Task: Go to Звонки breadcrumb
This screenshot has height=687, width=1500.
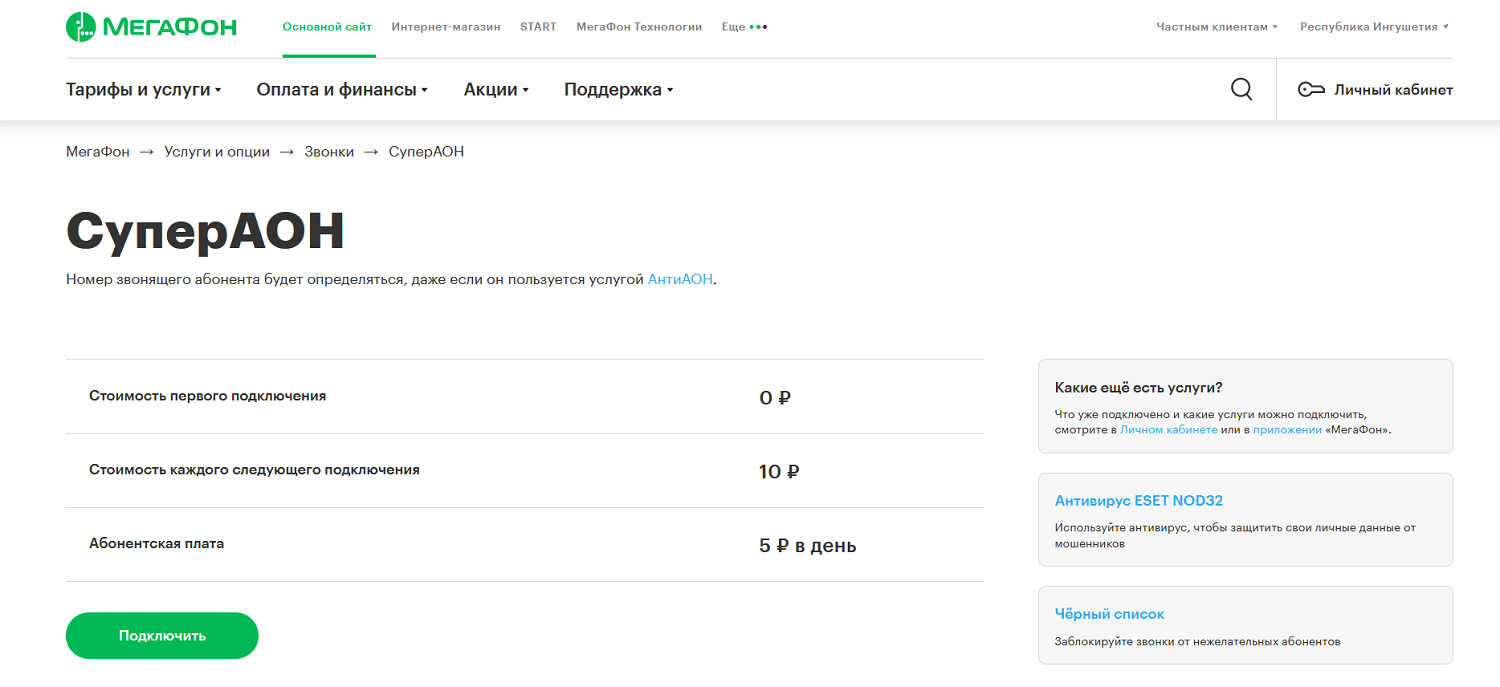Action: pos(329,152)
